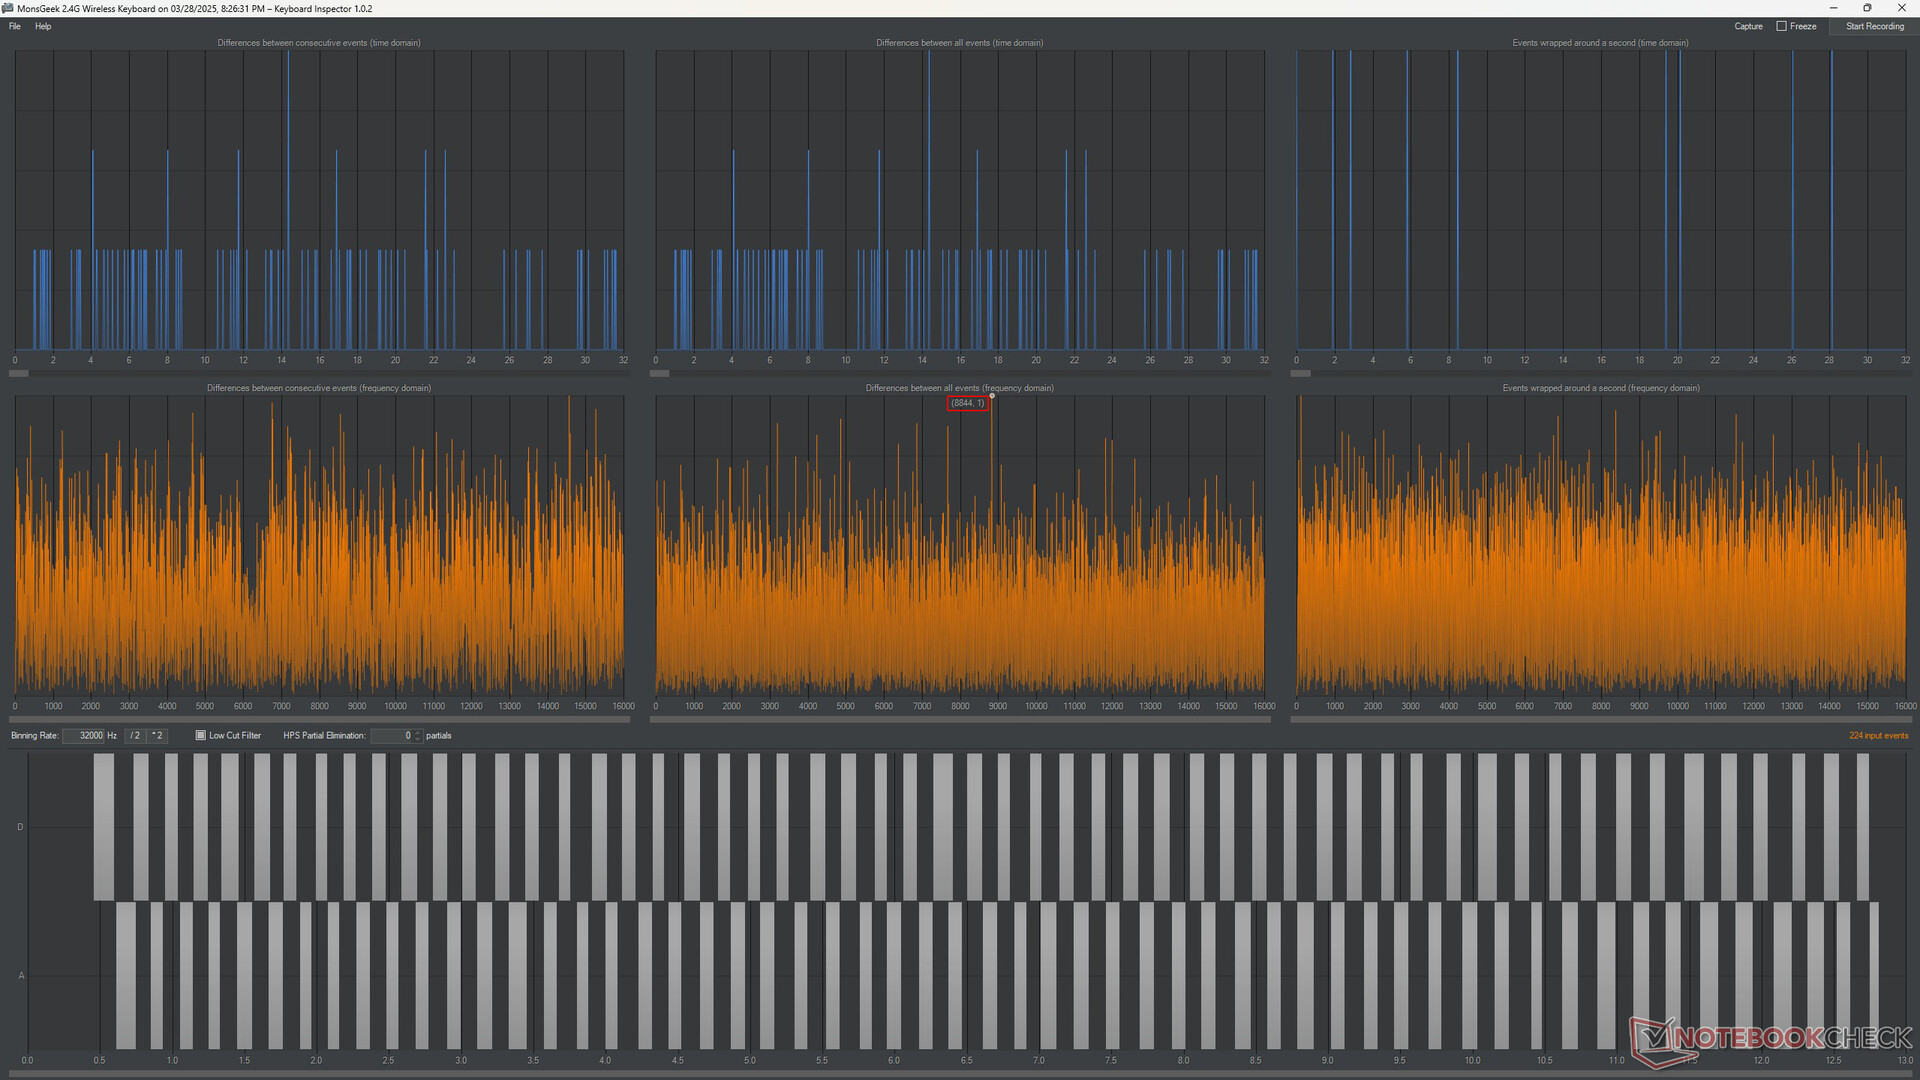The image size is (1920, 1080).
Task: Click the Capture button
Action: (x=1748, y=26)
